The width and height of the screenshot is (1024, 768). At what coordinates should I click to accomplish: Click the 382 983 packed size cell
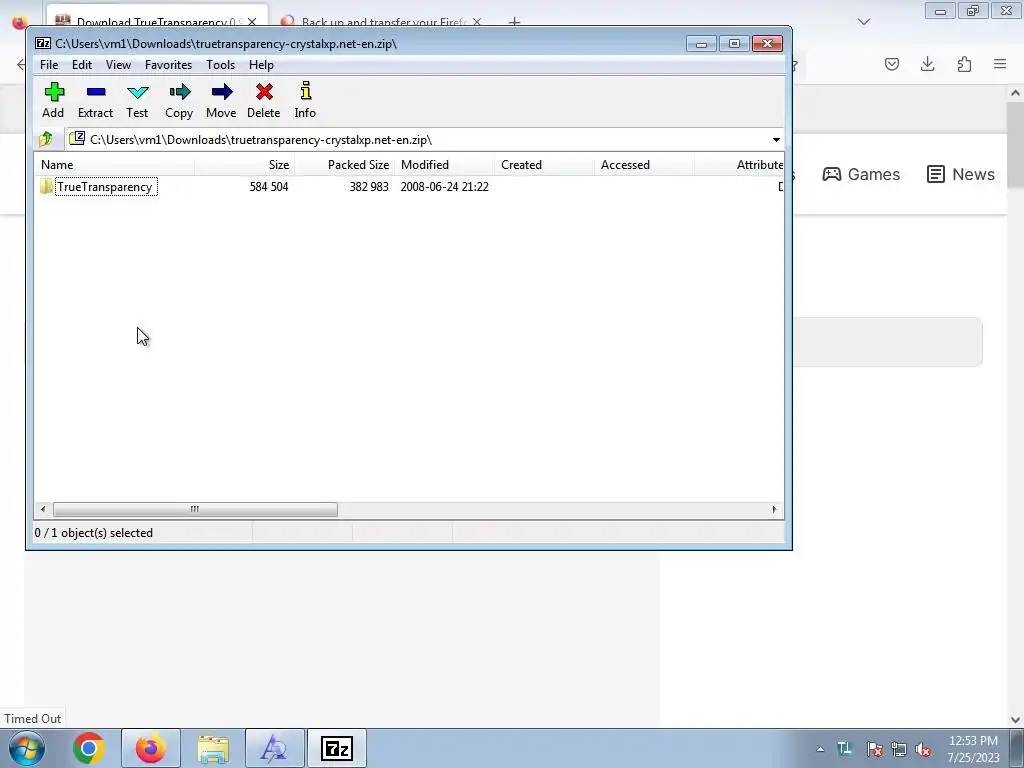(x=369, y=187)
